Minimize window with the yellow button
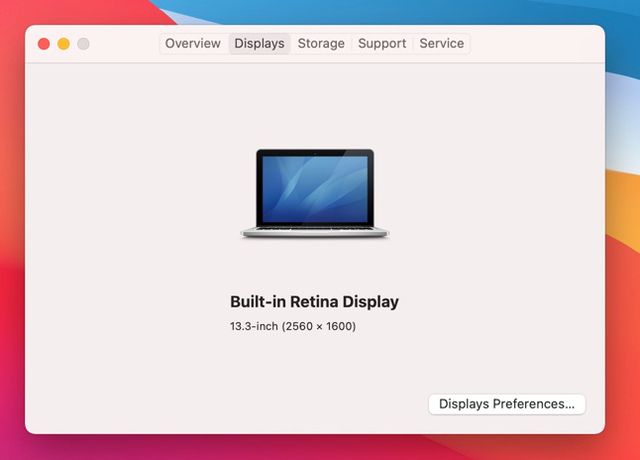This screenshot has height=460, width=640. coord(63,44)
